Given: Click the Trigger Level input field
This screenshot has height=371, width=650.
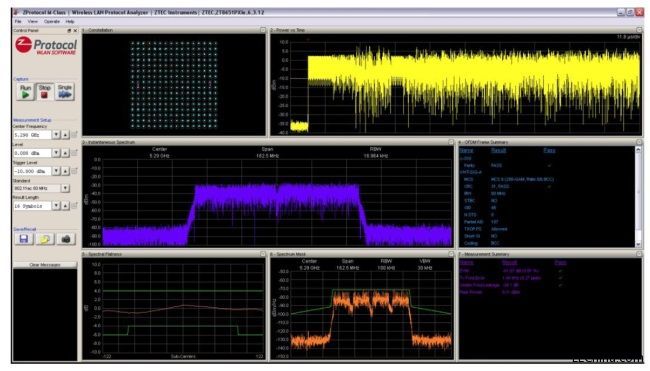Looking at the screenshot, I should (x=32, y=171).
